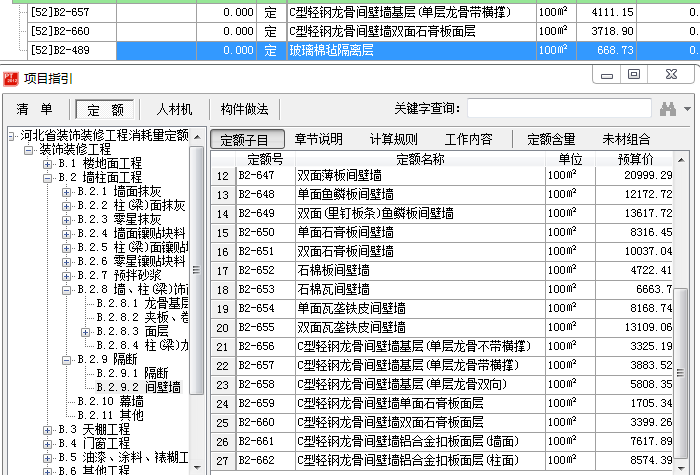The width and height of the screenshot is (700, 475).
Task: Expand B.5 油漆、涂料、裱糊工程 node
Action: point(47,458)
